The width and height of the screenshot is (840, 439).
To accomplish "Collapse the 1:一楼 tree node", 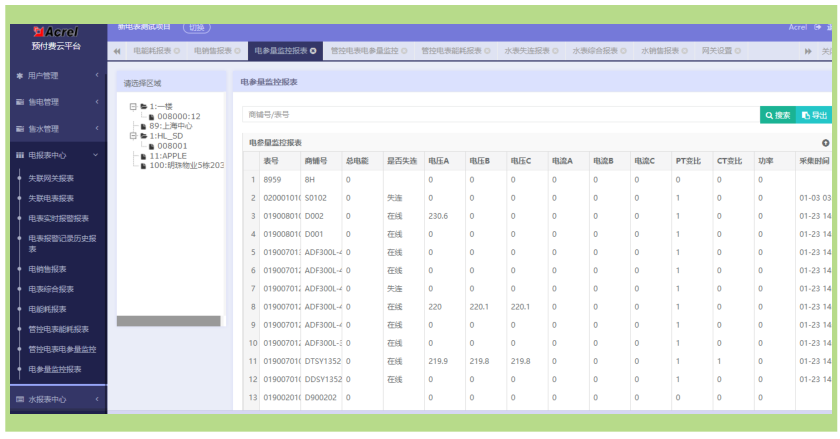I will 133,107.
